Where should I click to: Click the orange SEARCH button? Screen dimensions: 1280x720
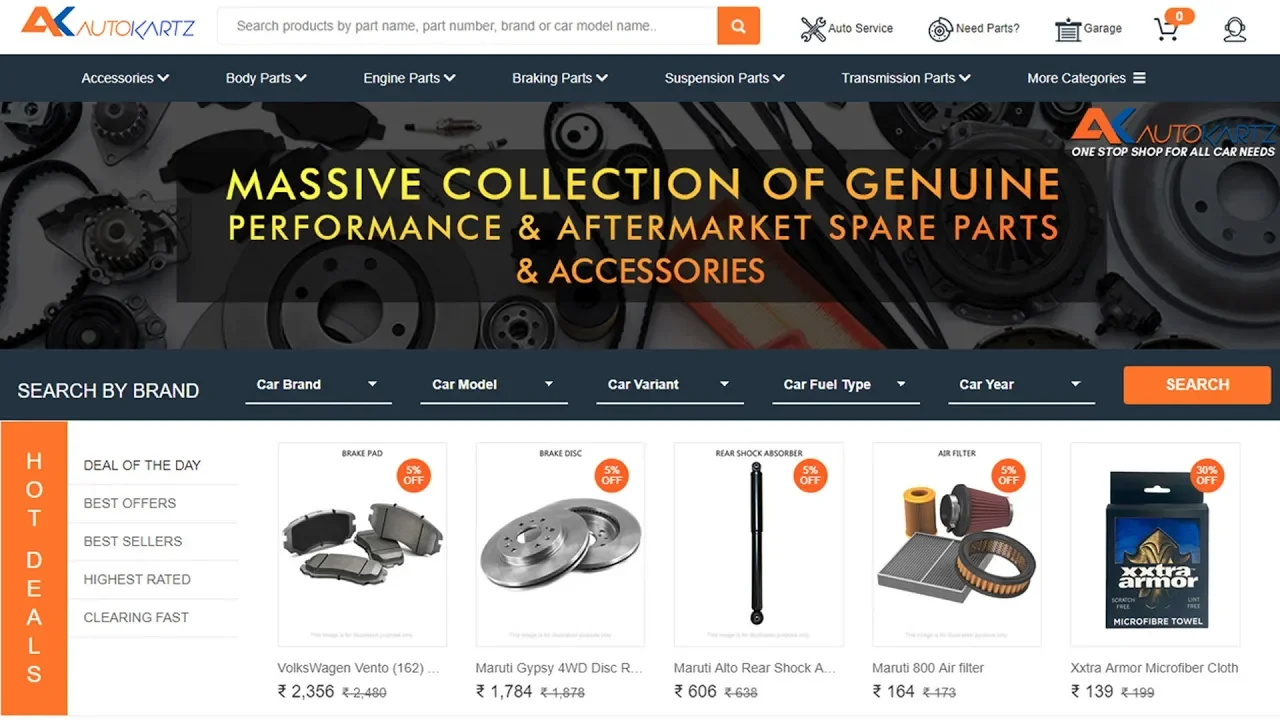point(1197,385)
